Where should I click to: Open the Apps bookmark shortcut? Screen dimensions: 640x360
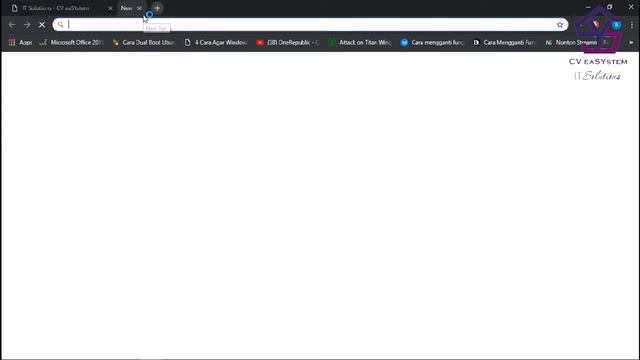click(20, 42)
